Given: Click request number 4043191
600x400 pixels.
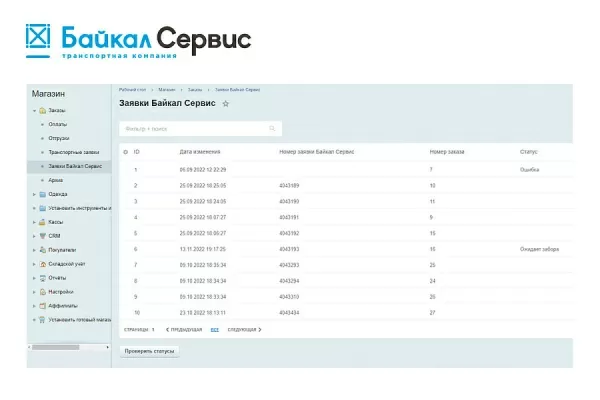Looking at the screenshot, I should [x=289, y=217].
